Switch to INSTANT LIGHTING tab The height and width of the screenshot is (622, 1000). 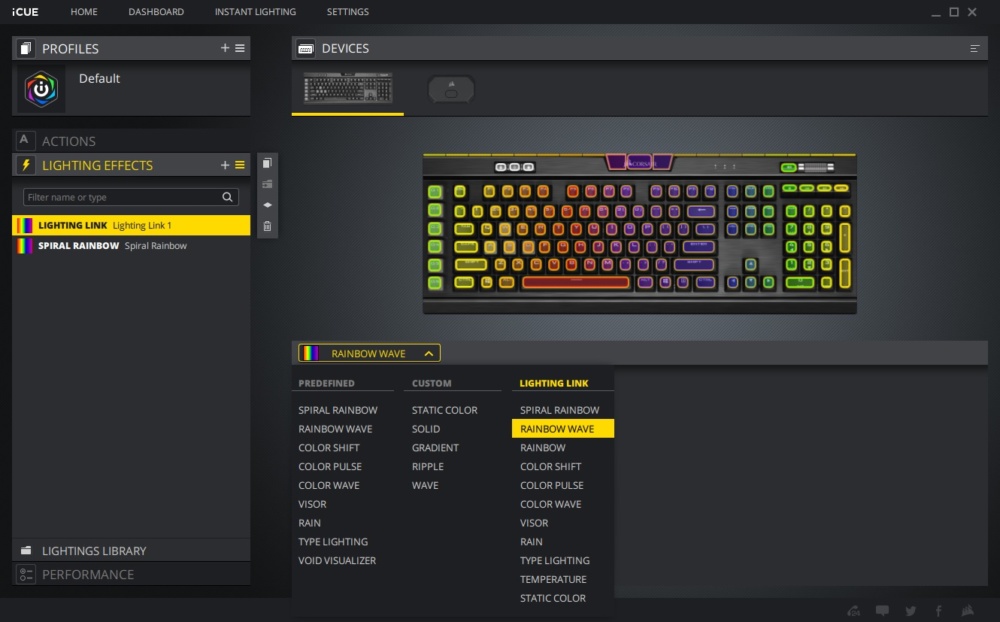[255, 11]
